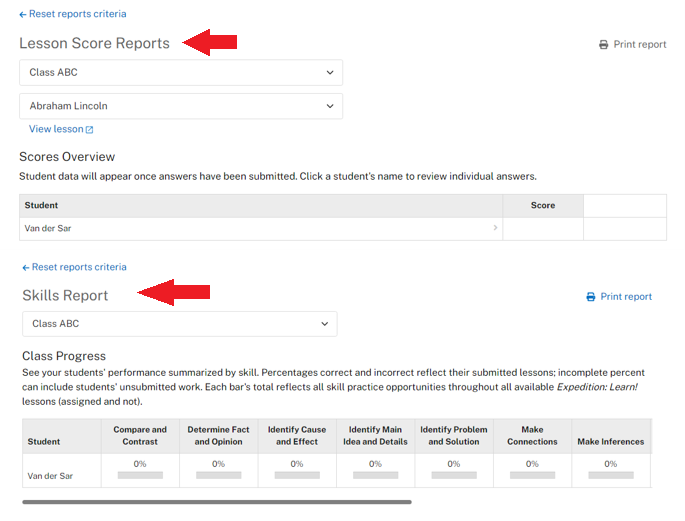Click the Identify Problem and Solution header

point(454,435)
